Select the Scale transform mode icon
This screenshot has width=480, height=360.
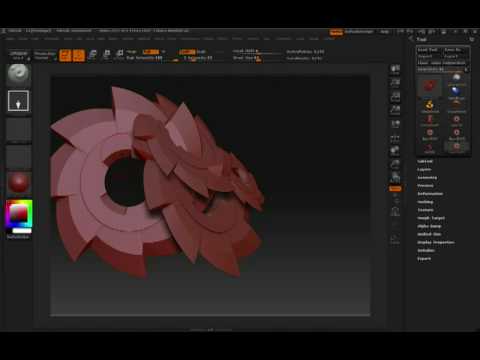coord(107,55)
